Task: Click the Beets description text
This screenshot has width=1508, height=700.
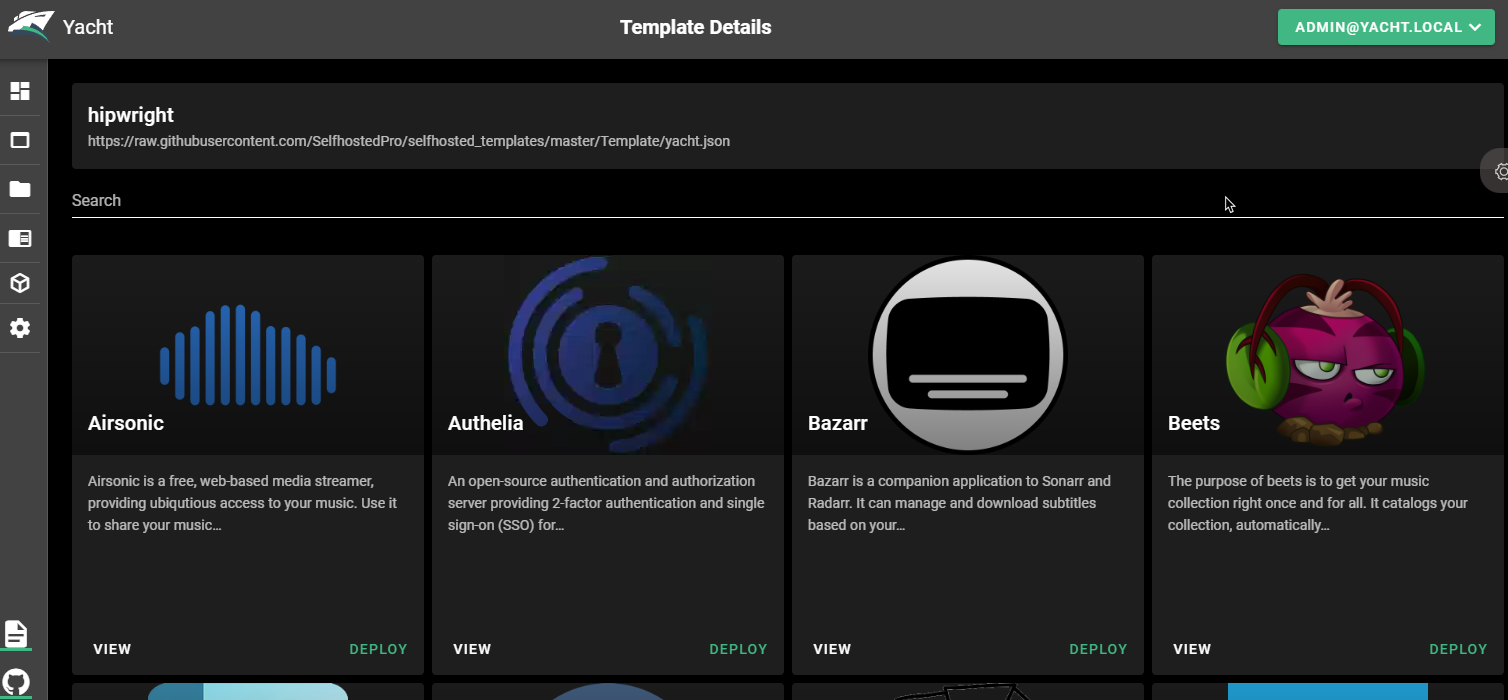Action: click(1318, 503)
